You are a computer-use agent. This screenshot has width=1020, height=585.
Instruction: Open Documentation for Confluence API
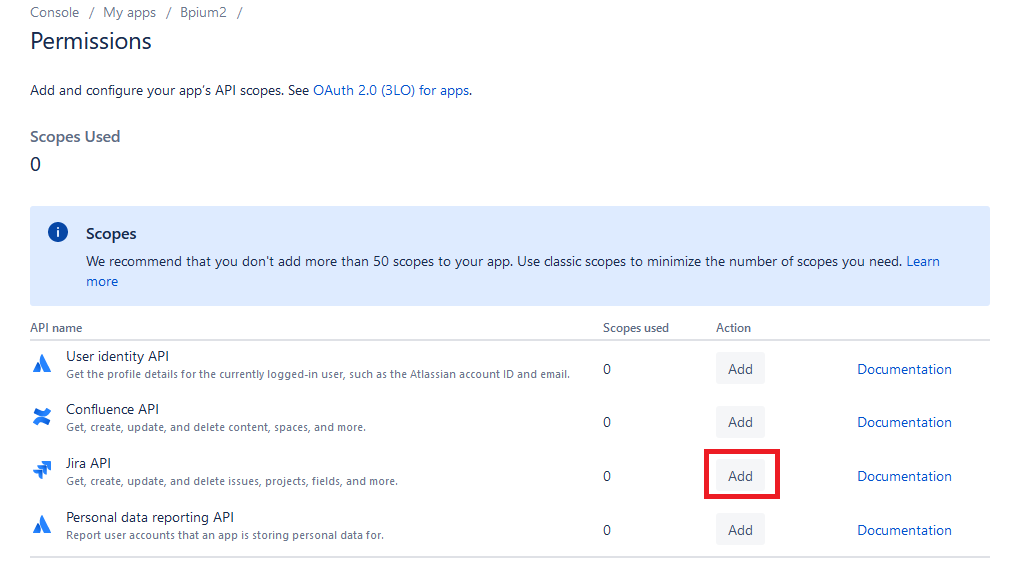(x=904, y=422)
